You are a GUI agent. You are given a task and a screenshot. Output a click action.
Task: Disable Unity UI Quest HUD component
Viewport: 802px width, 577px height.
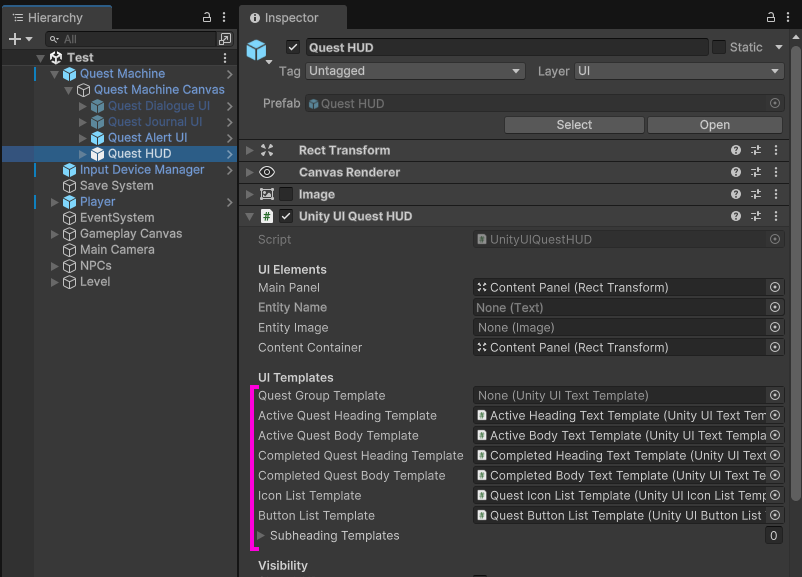pos(286,216)
